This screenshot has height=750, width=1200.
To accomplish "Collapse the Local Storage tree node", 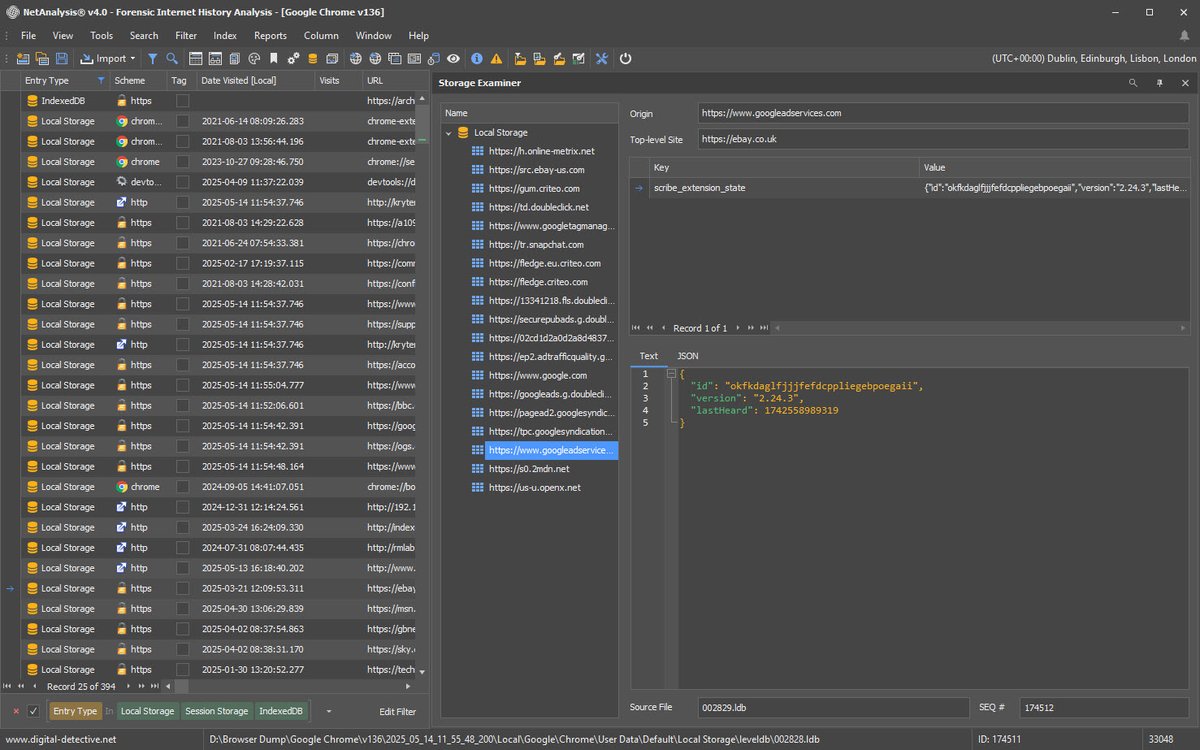I will [x=449, y=133].
